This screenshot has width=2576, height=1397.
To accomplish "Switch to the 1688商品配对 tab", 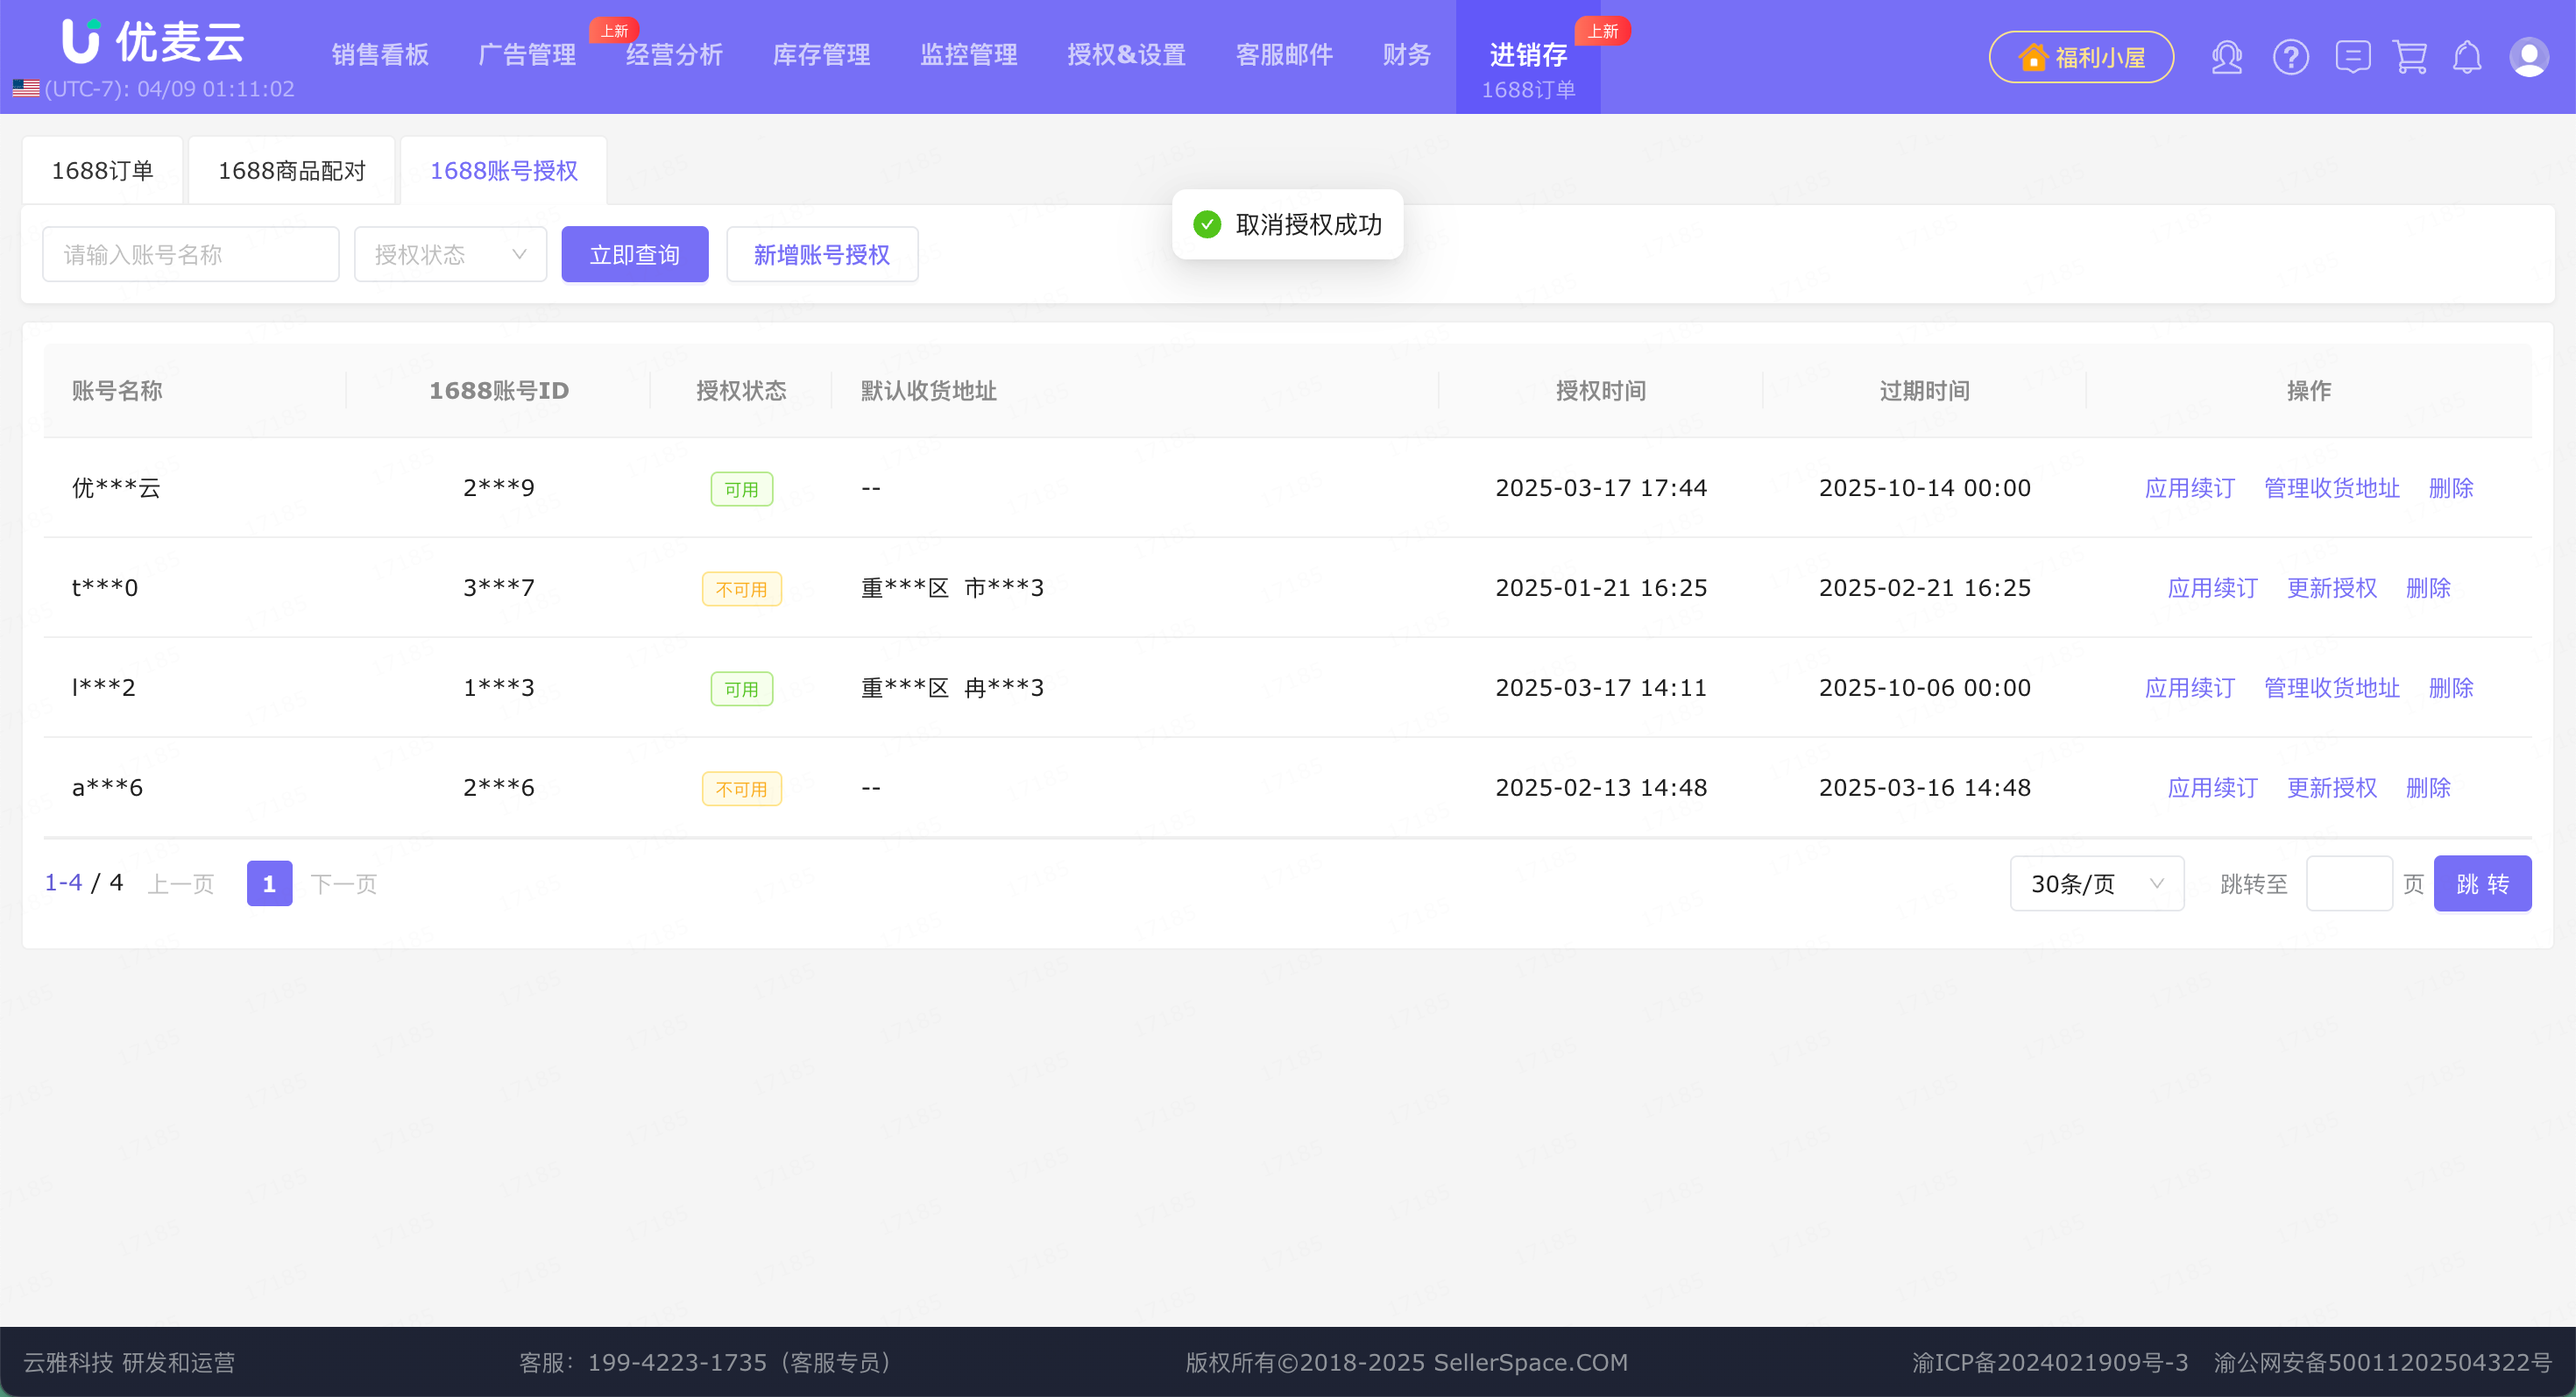I will [292, 171].
